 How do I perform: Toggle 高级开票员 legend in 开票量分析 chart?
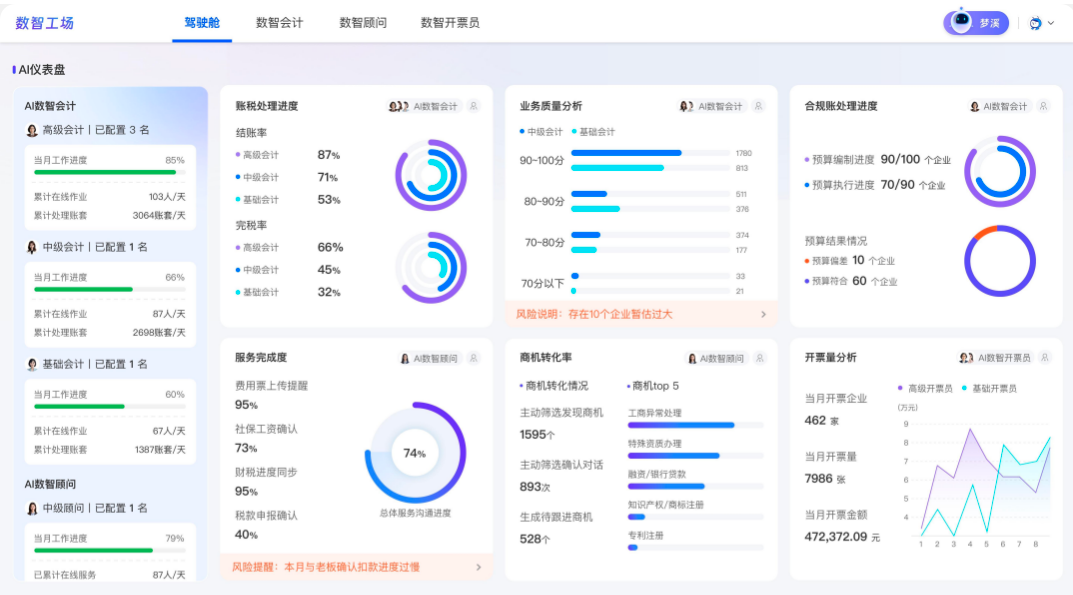coord(925,388)
